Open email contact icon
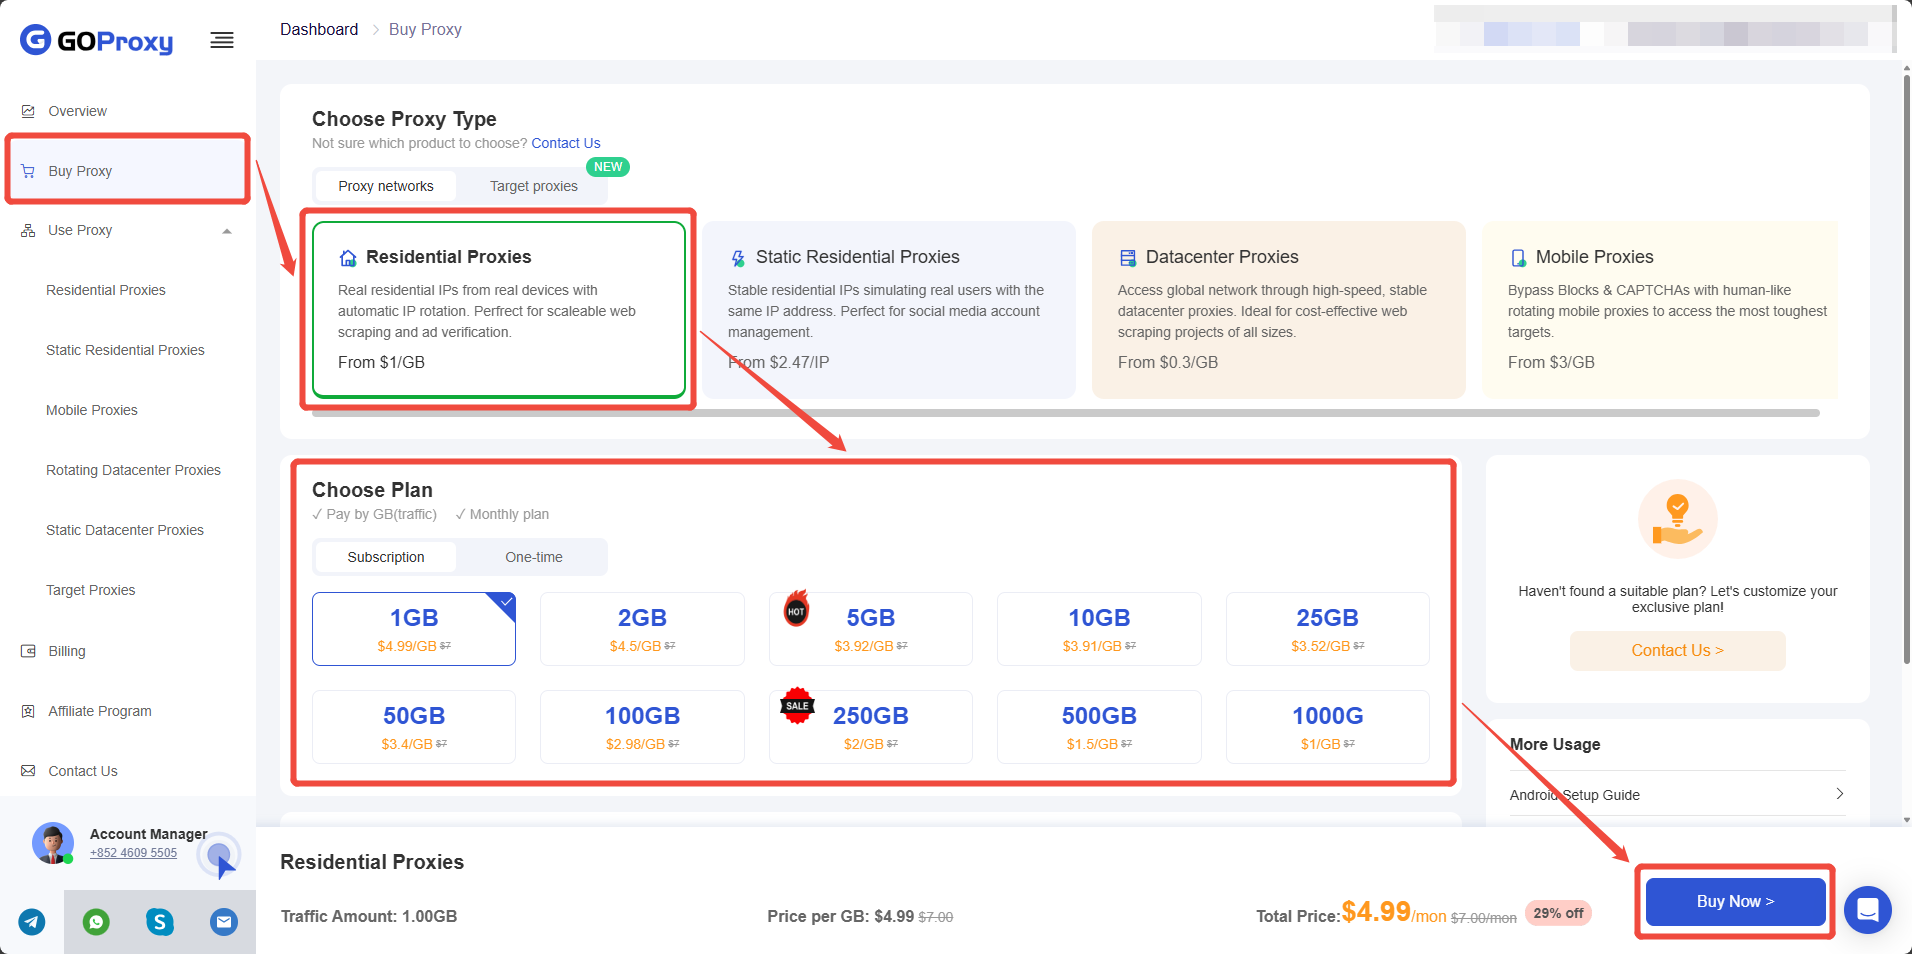The width and height of the screenshot is (1912, 954). click(x=224, y=922)
